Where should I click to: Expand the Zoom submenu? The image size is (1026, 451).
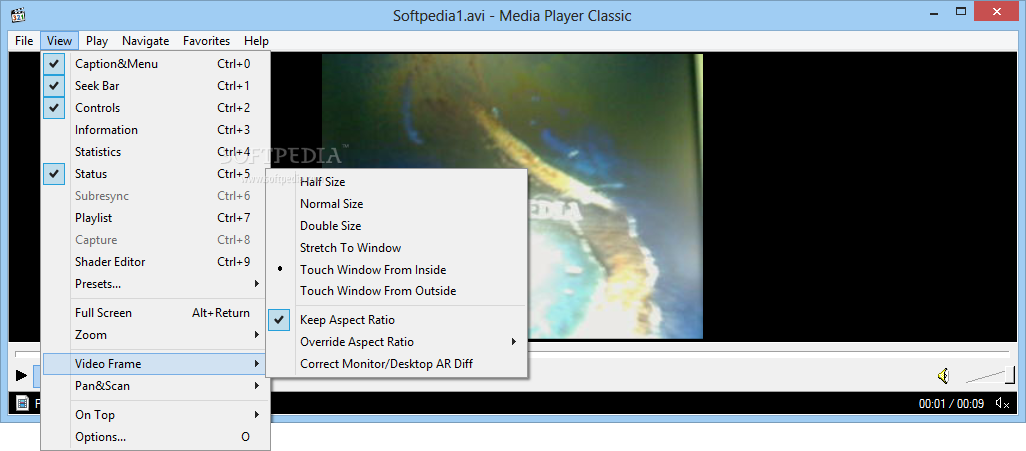(156, 334)
